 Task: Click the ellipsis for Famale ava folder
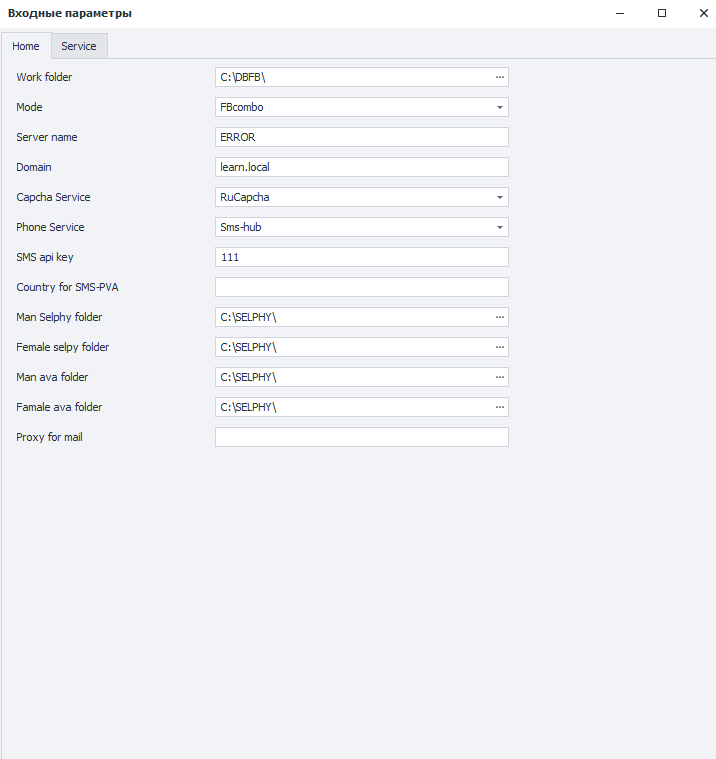[x=499, y=407]
